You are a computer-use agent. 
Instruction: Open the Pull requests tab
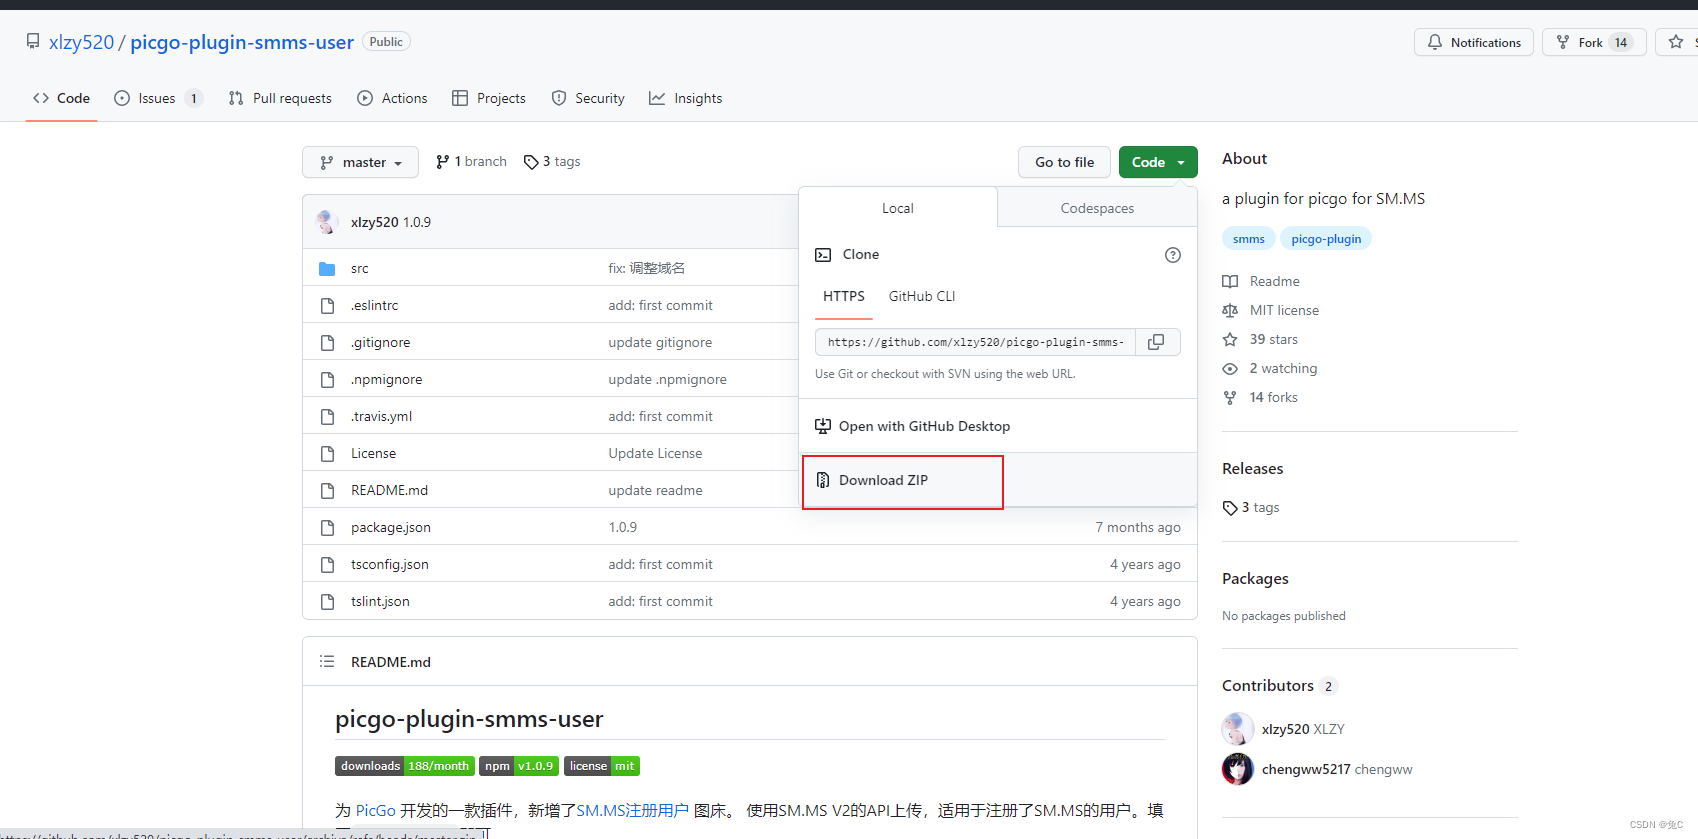point(280,98)
